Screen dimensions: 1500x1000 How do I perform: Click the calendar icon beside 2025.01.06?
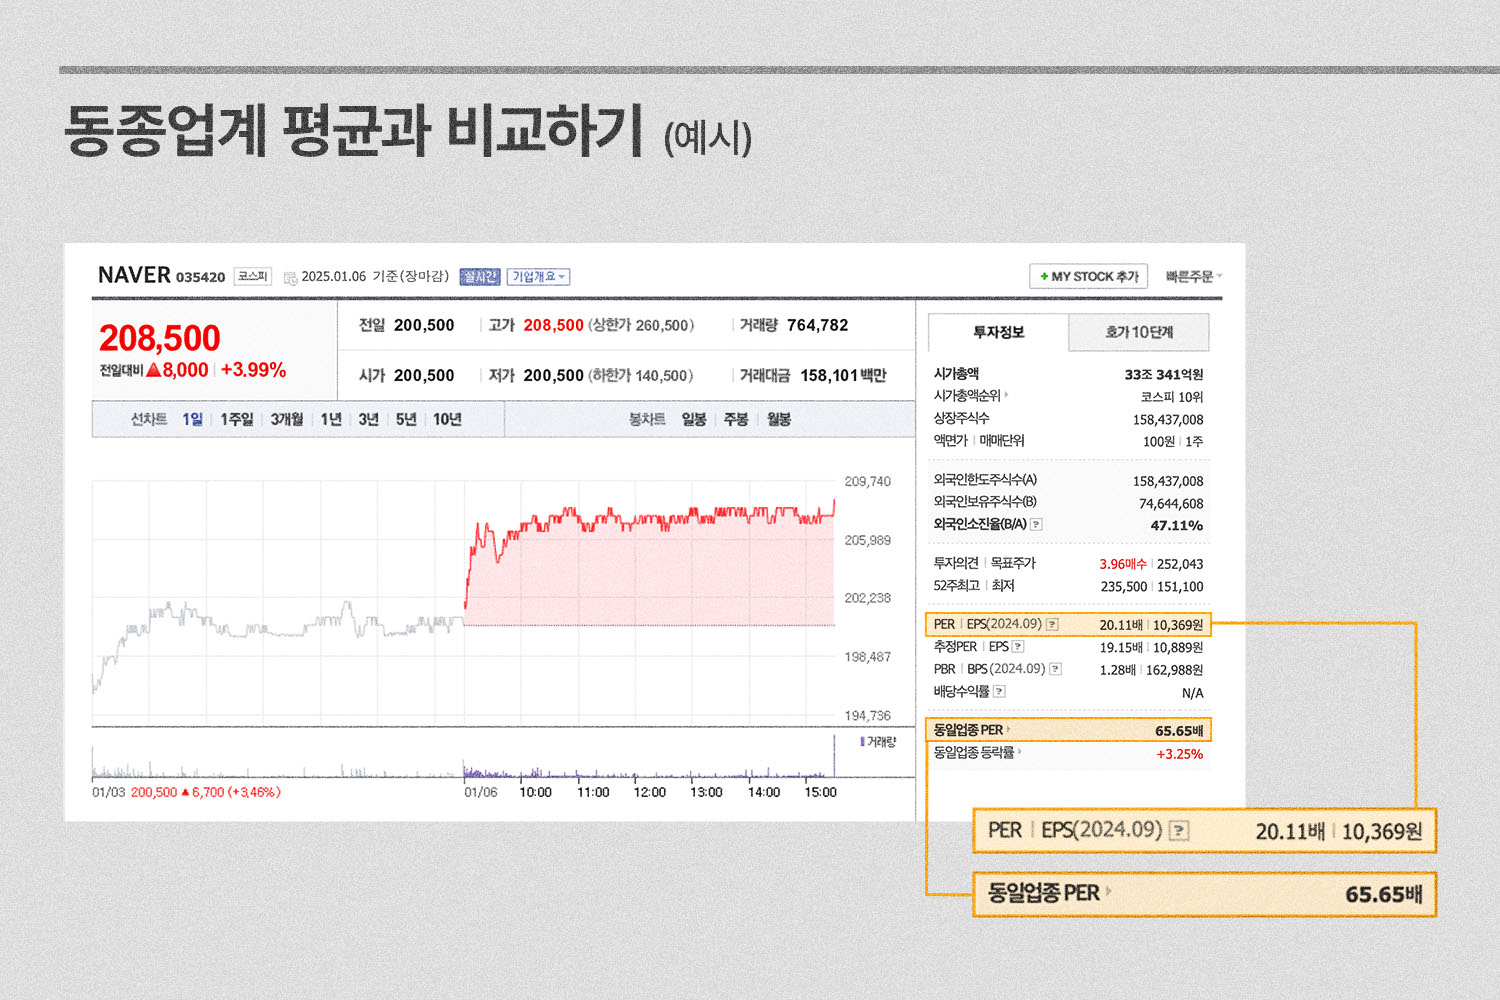click(290, 278)
